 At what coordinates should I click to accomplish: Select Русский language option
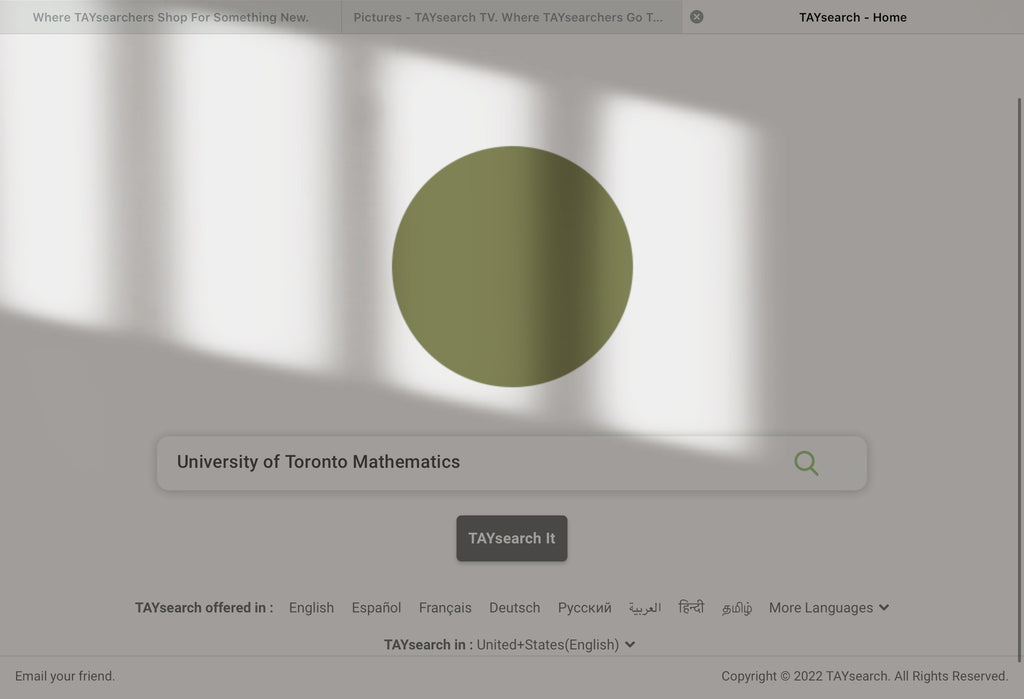coord(584,608)
